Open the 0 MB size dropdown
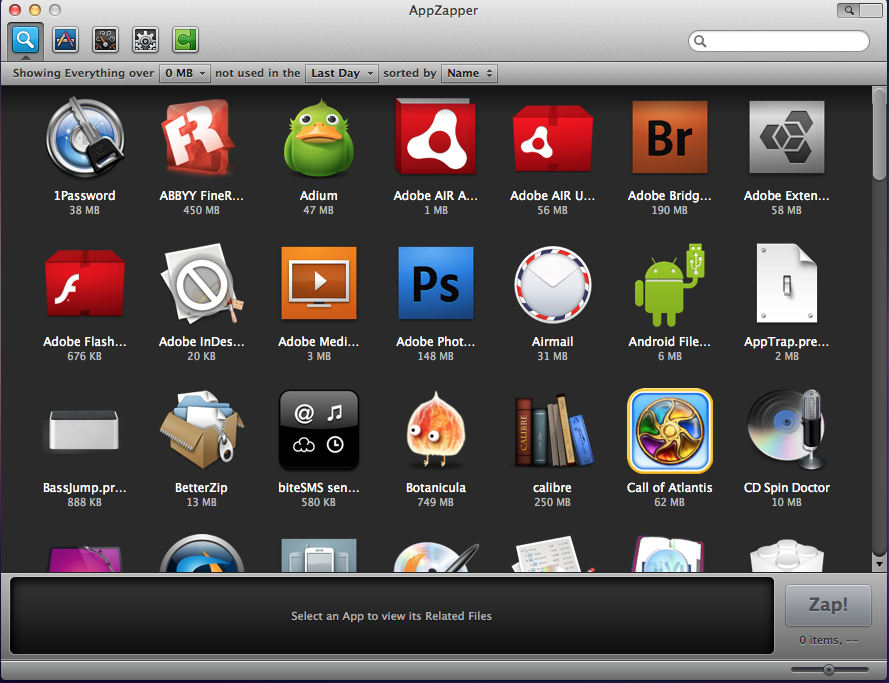 coord(185,73)
